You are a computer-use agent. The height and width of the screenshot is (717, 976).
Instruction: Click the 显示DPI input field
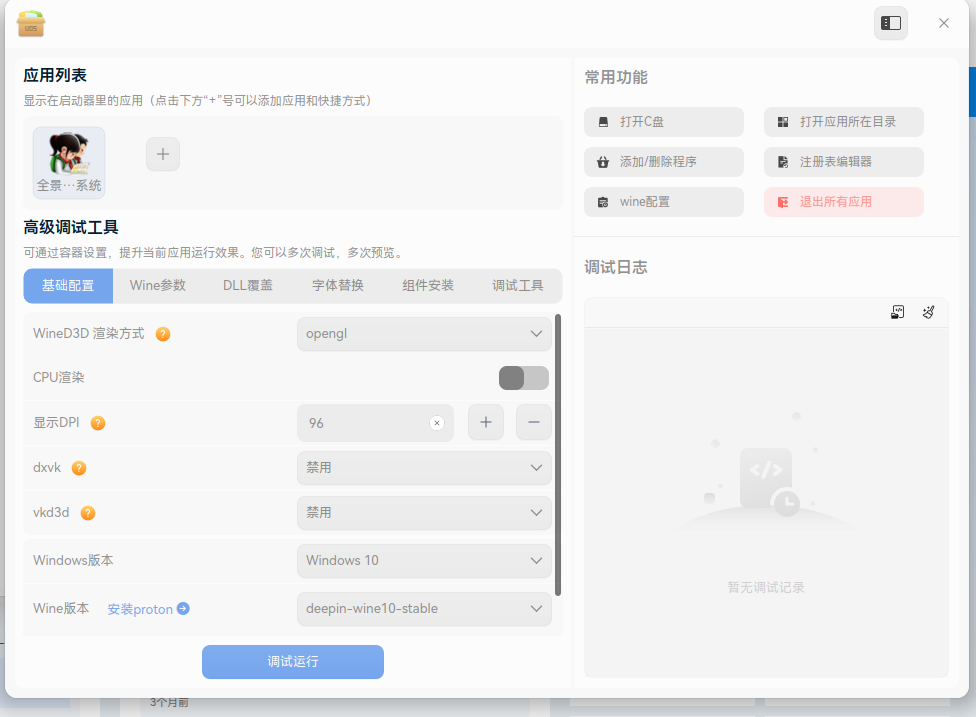pos(375,423)
